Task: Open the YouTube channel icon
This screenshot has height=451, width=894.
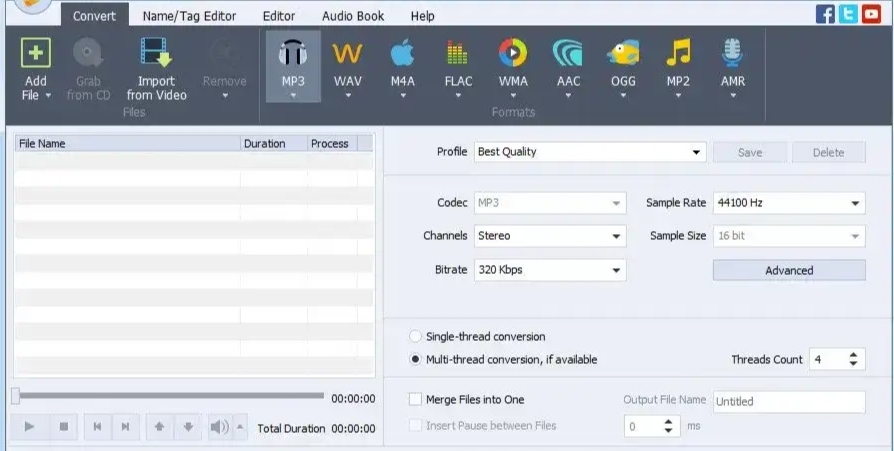Action: pyautogui.click(x=871, y=14)
